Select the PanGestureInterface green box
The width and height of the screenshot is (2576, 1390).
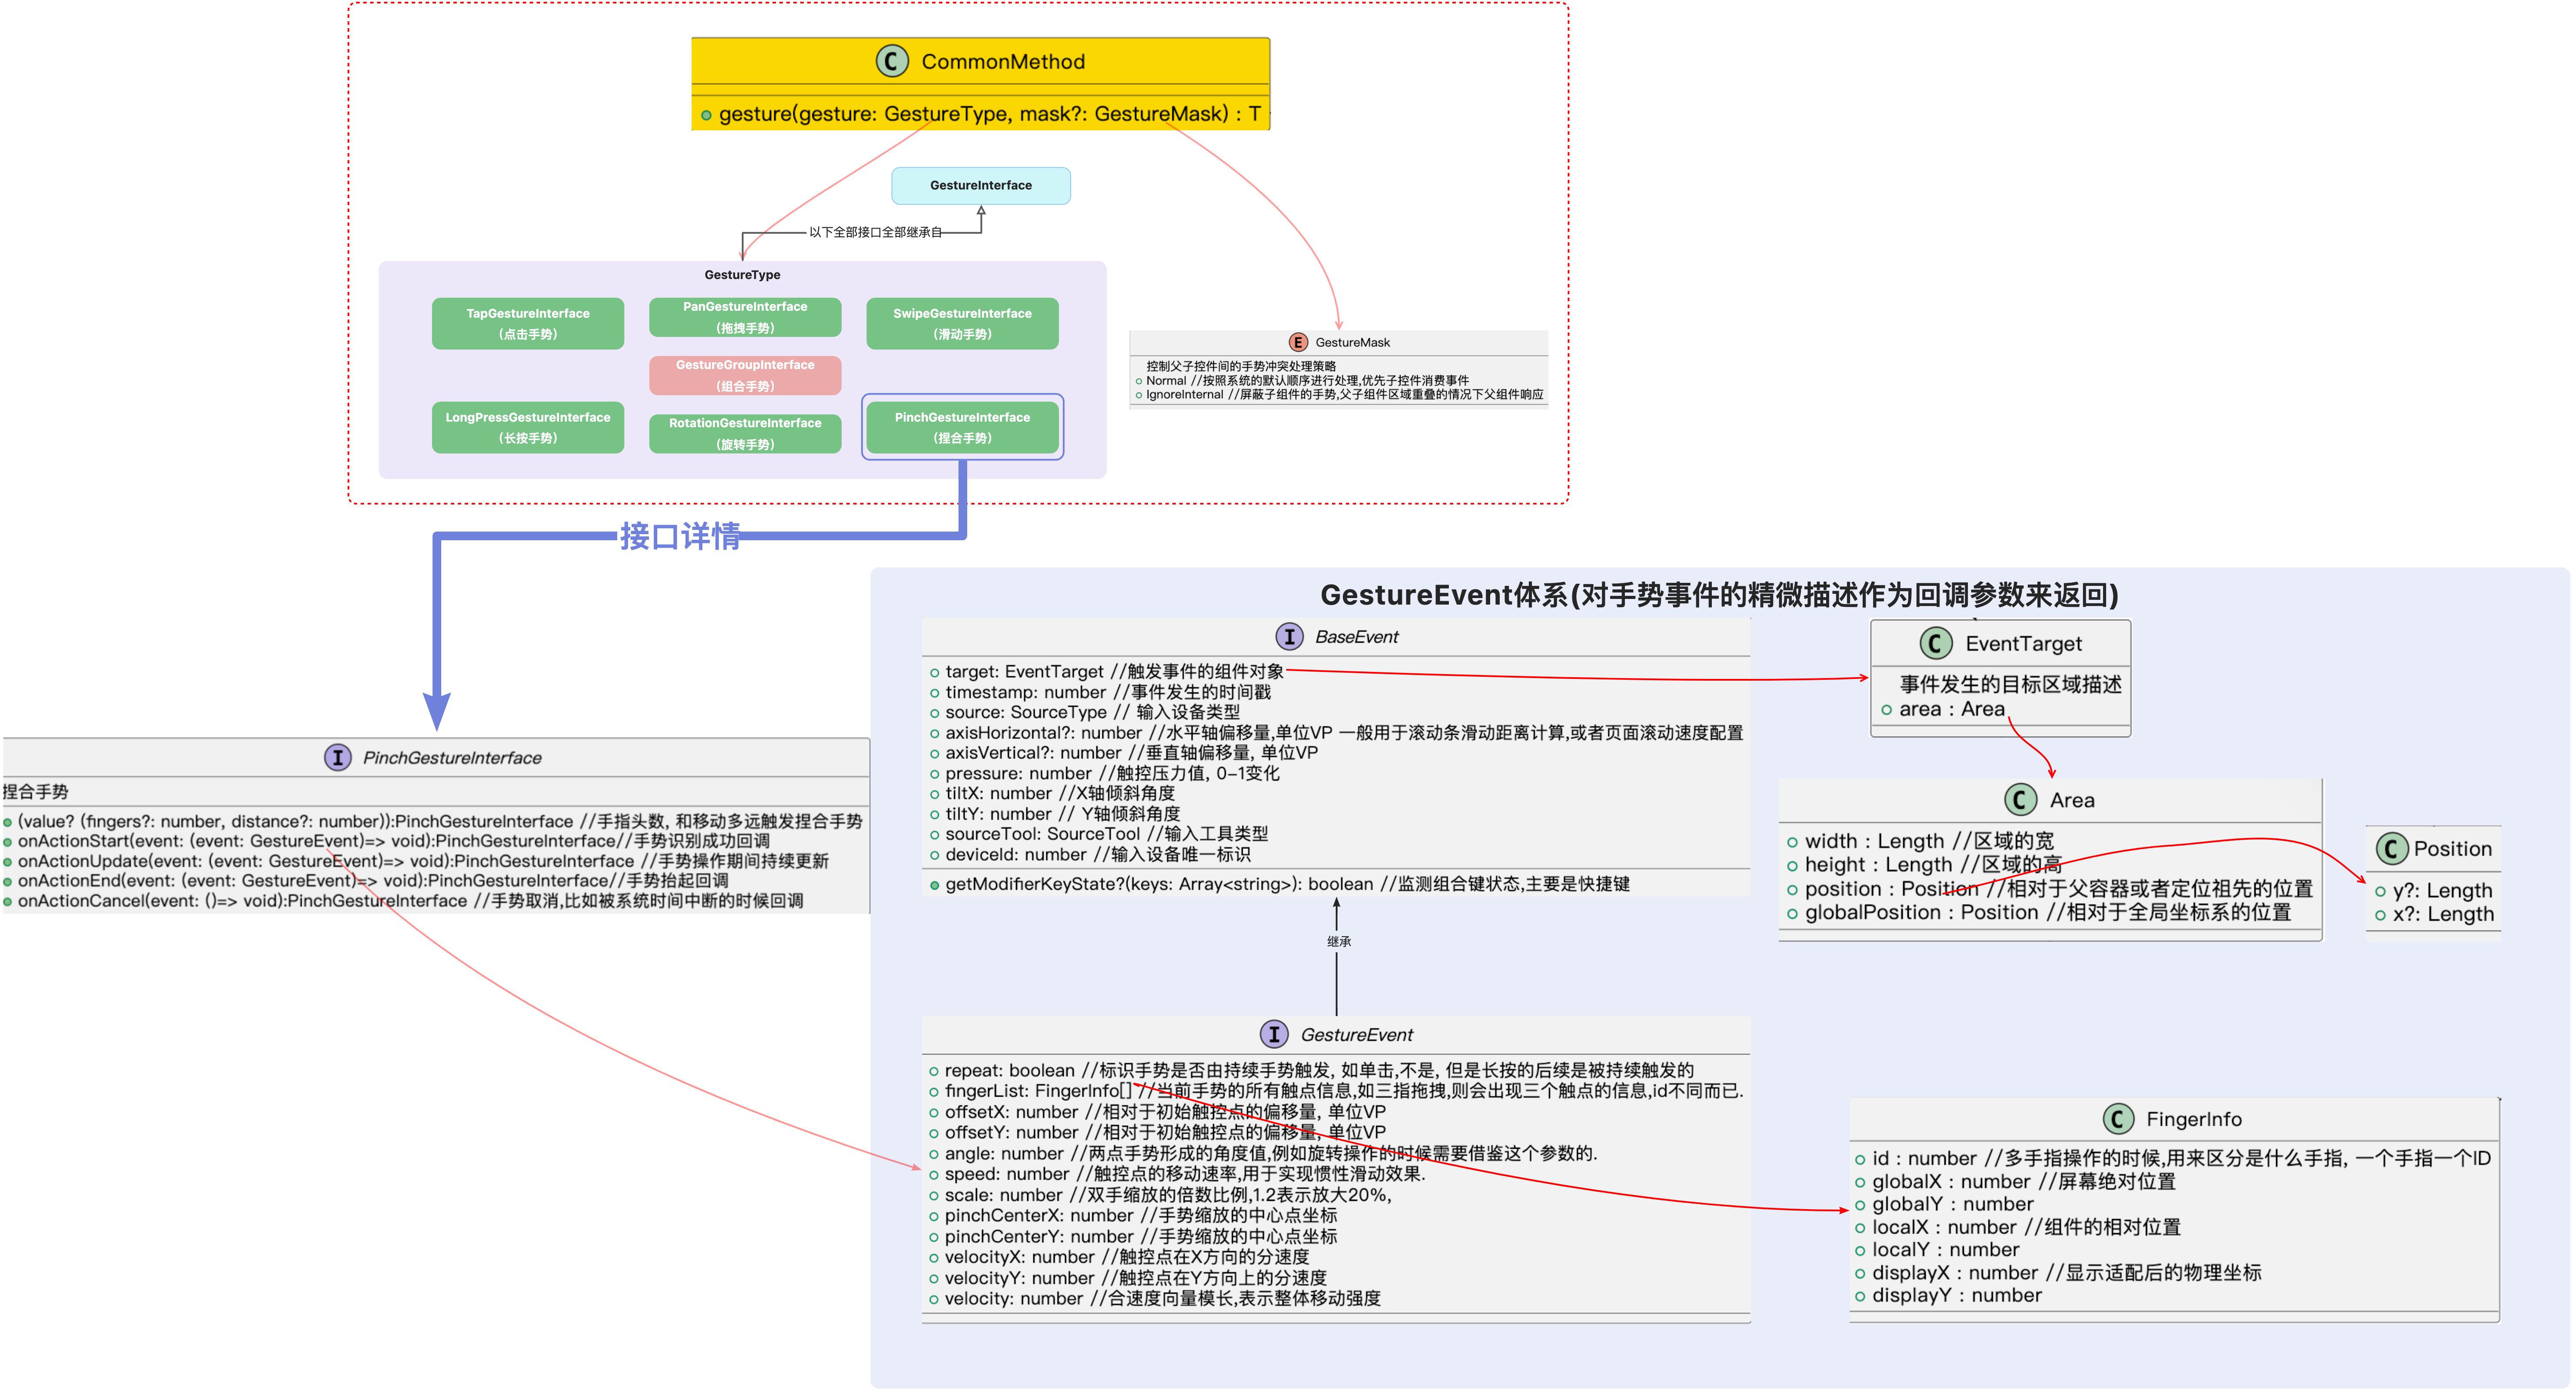[745, 317]
